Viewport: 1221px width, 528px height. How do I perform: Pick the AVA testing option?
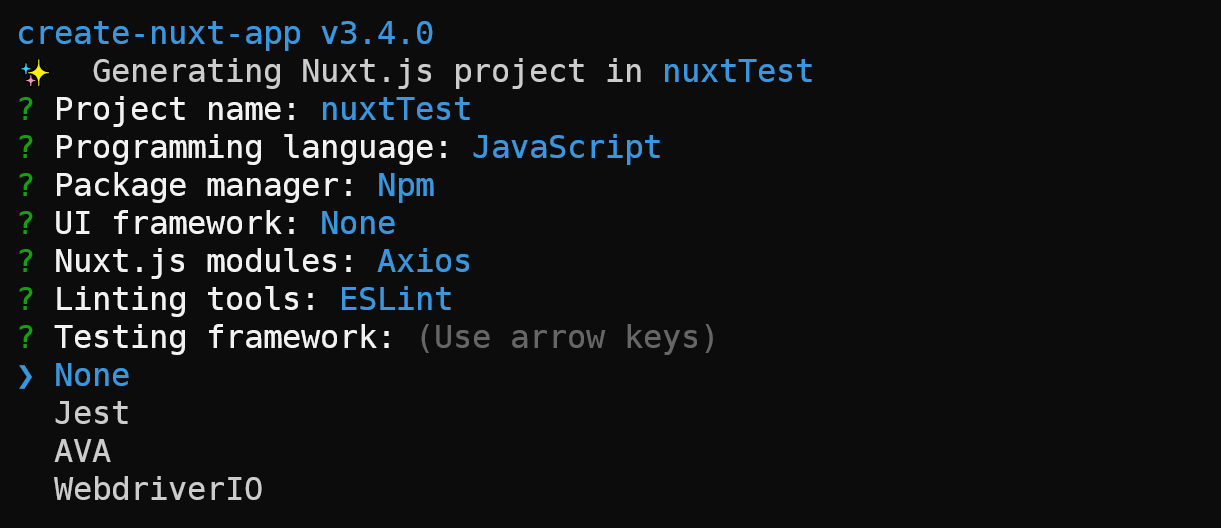click(82, 452)
